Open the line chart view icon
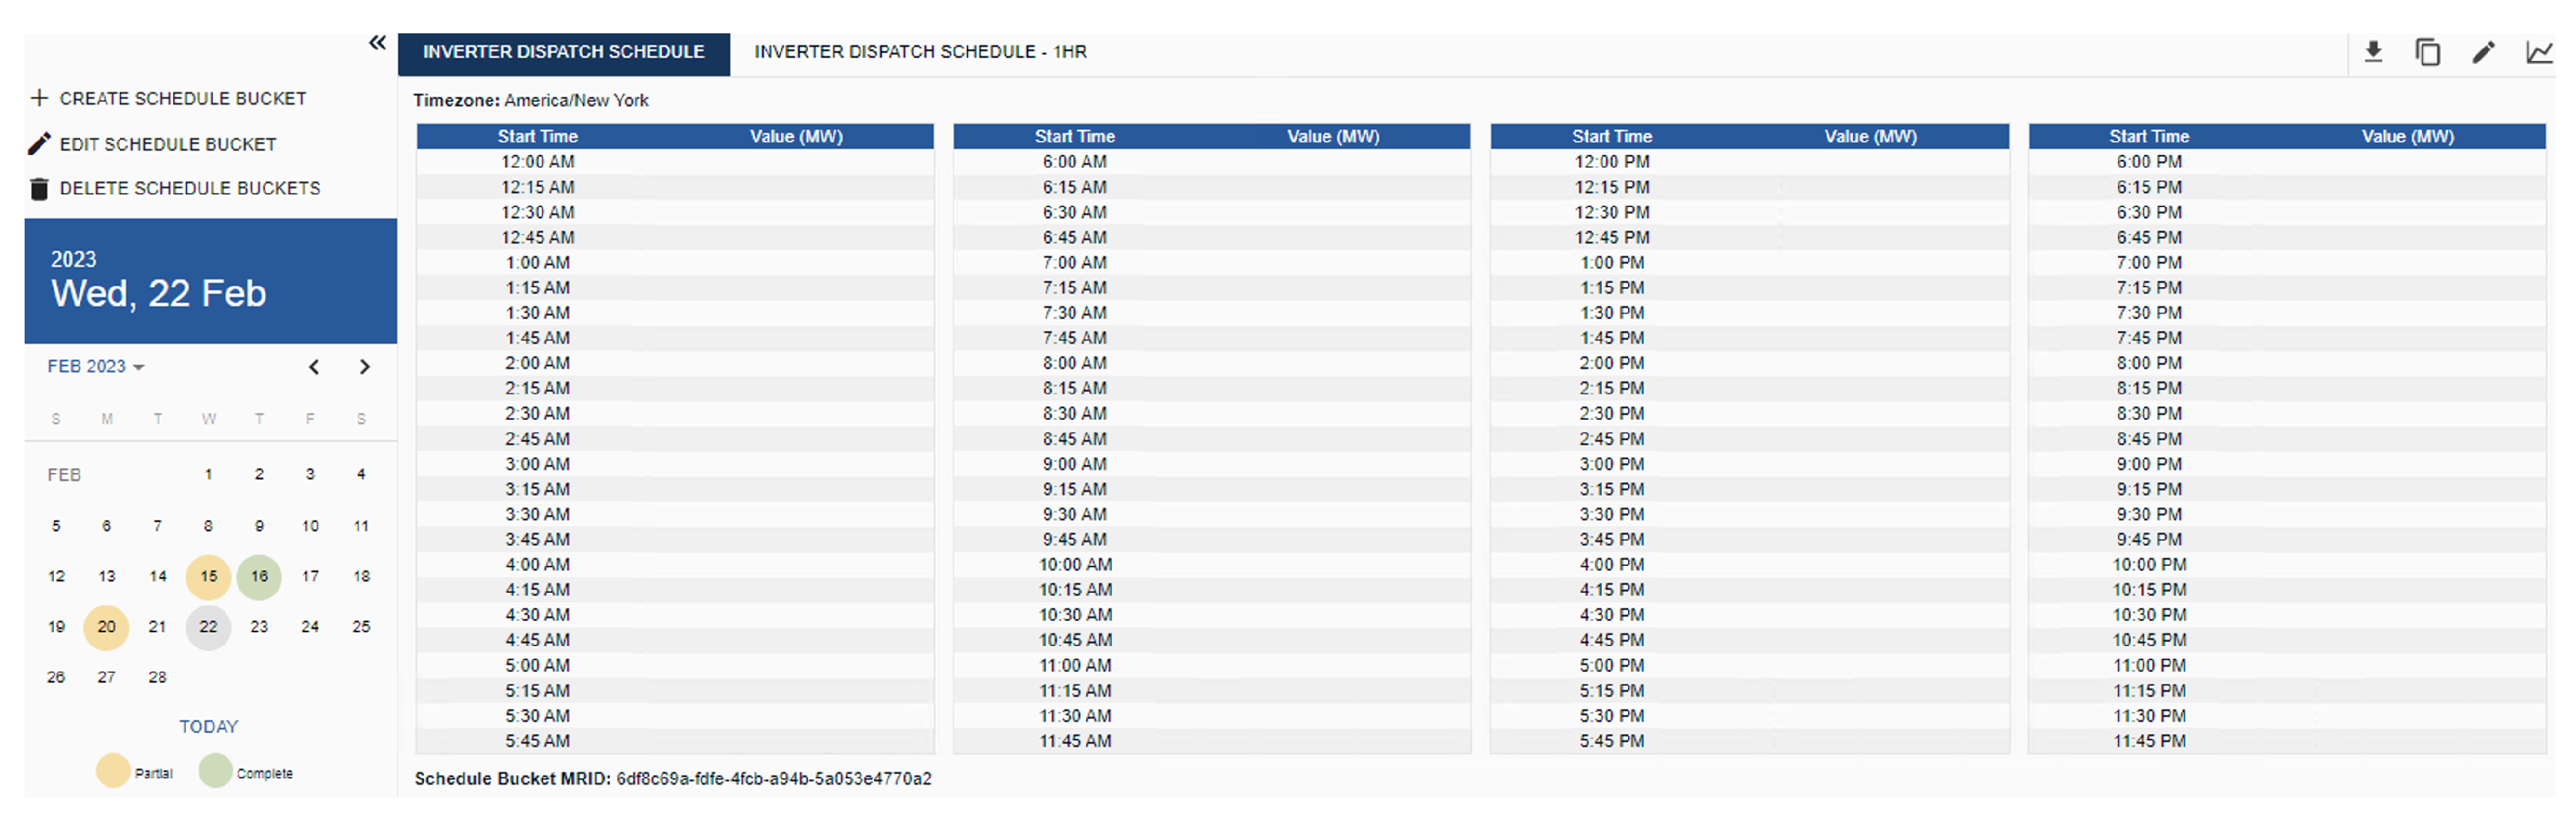Screen dimensions: 2576x826 [x=2538, y=52]
